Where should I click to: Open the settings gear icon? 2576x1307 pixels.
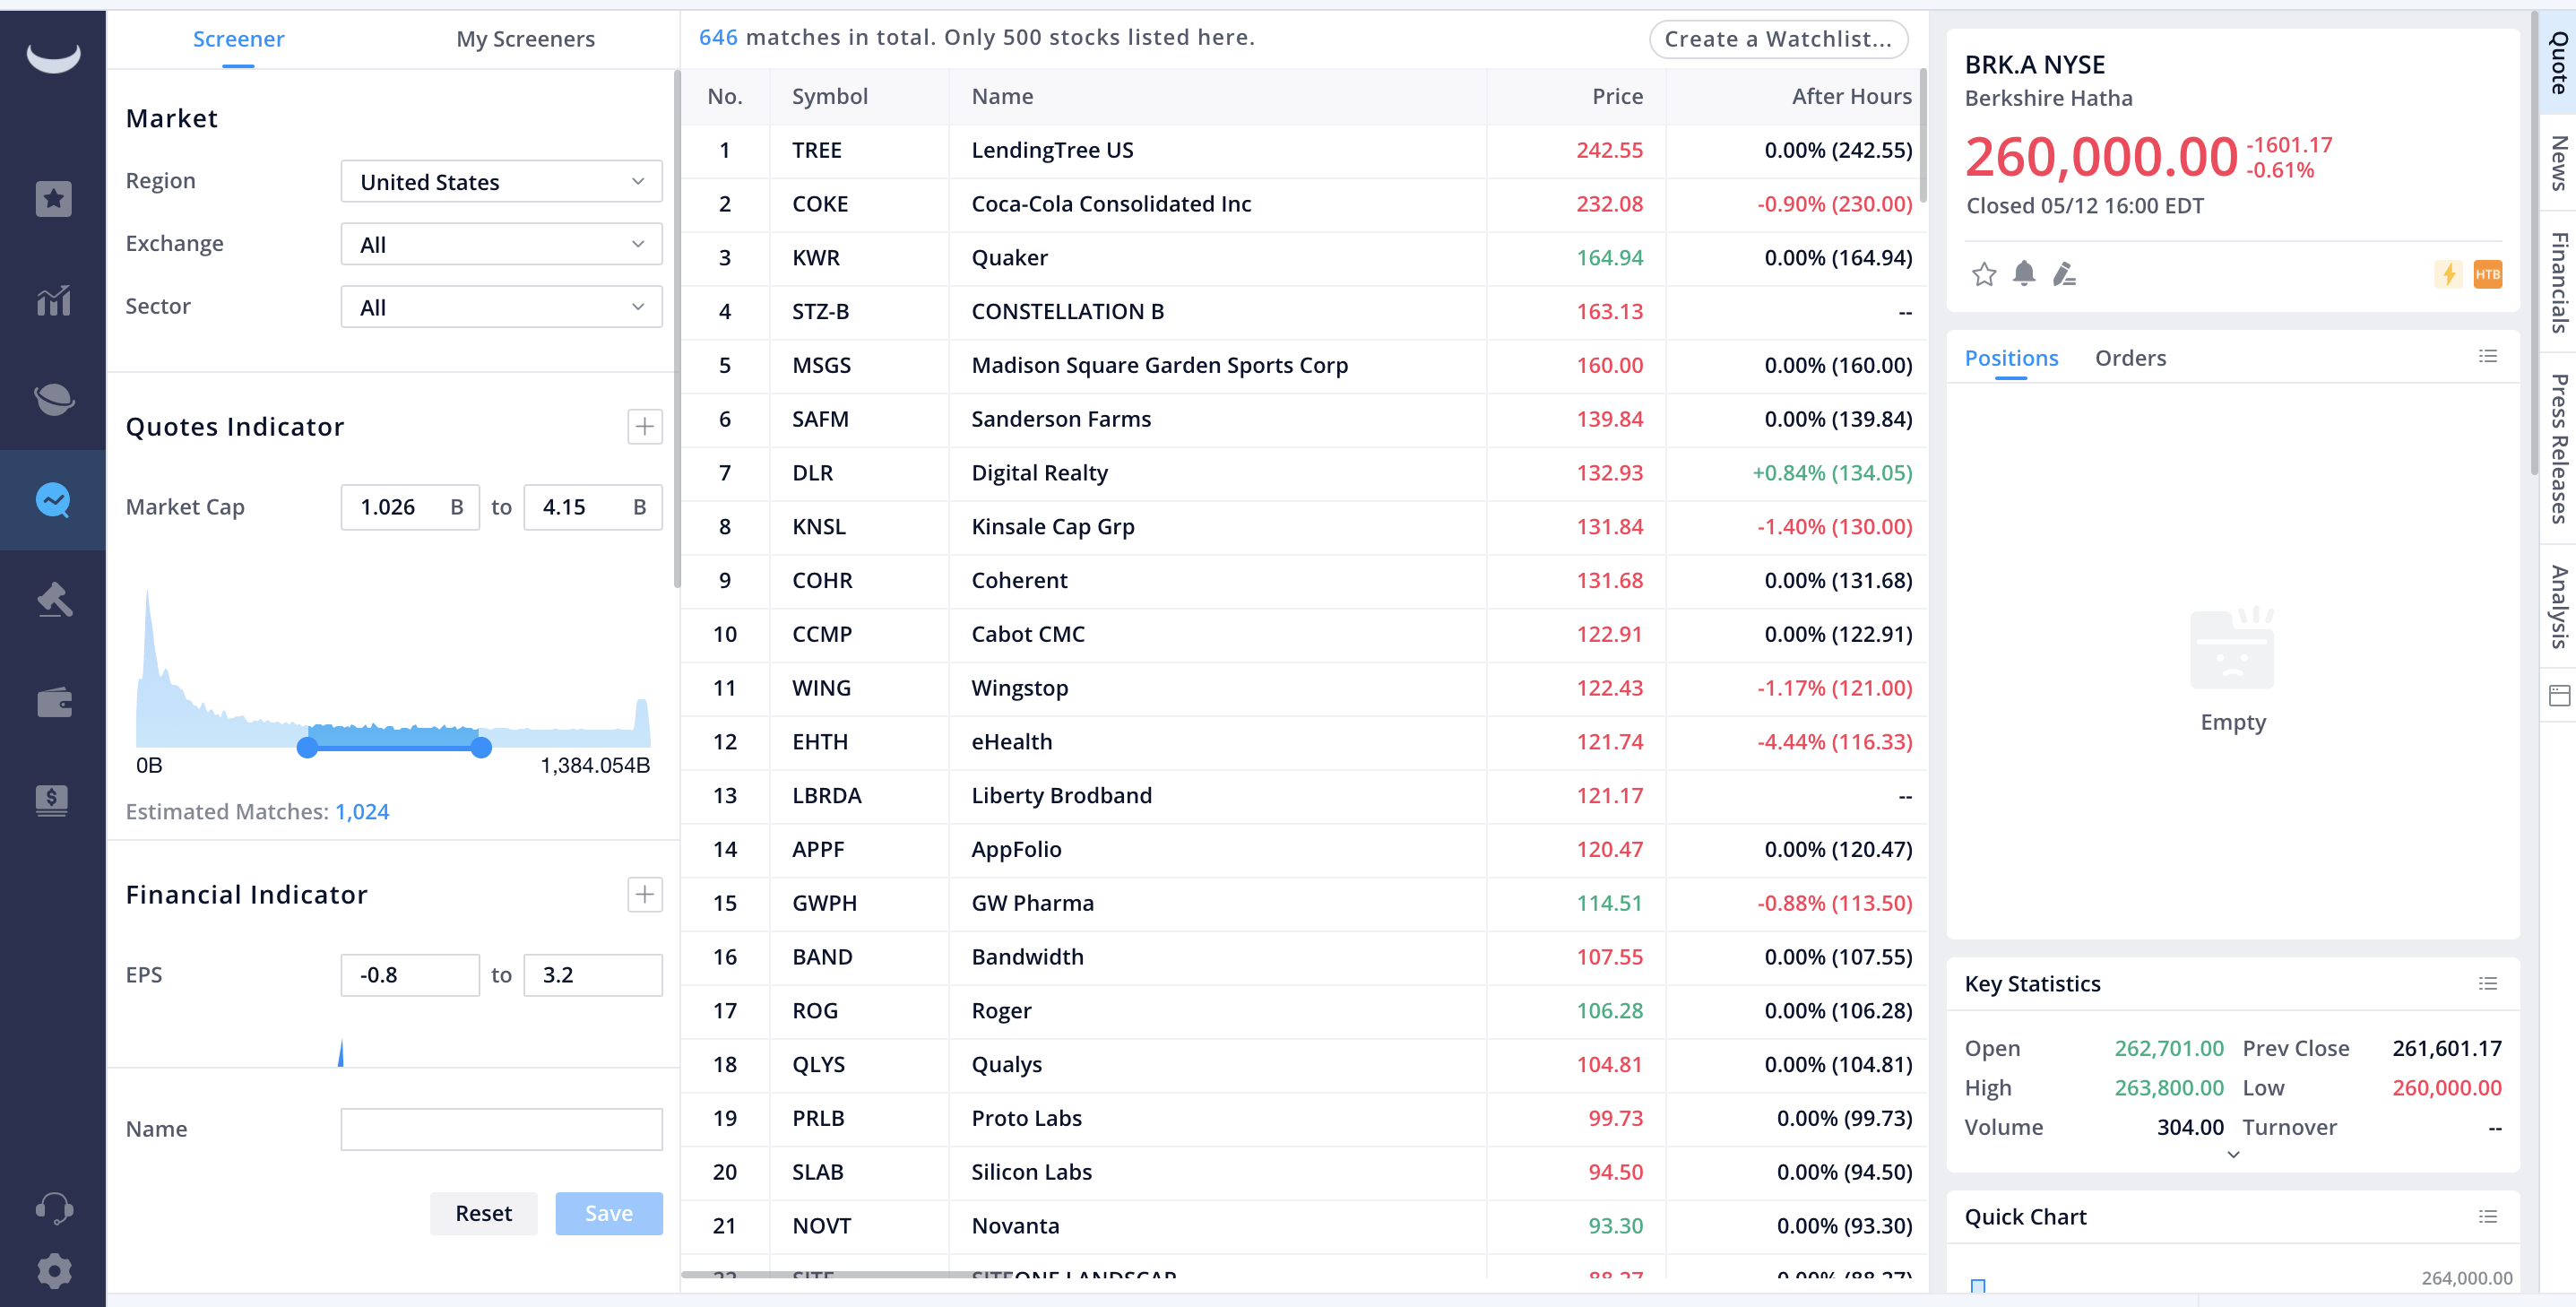point(53,1271)
